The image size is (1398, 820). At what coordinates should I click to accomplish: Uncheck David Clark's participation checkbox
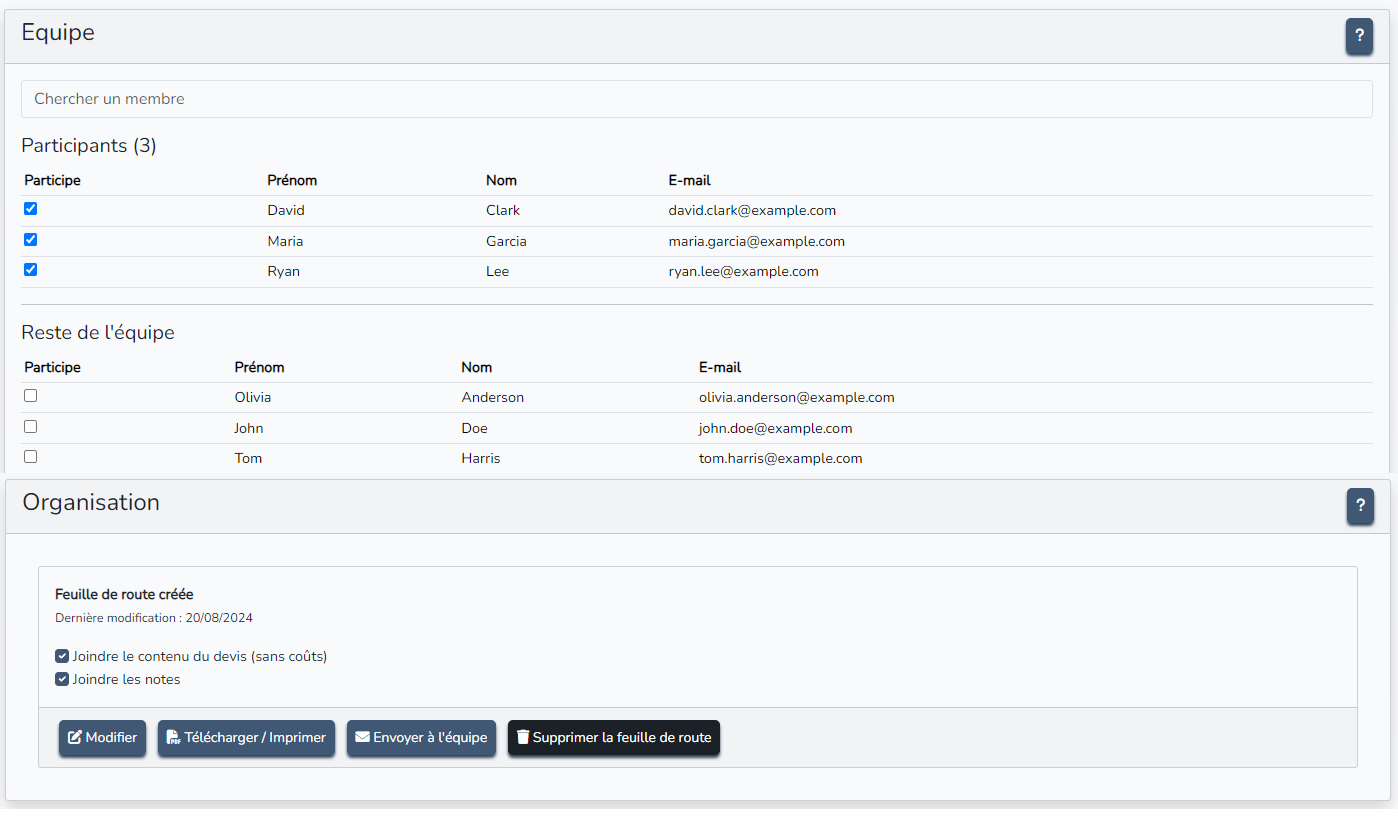tap(31, 209)
